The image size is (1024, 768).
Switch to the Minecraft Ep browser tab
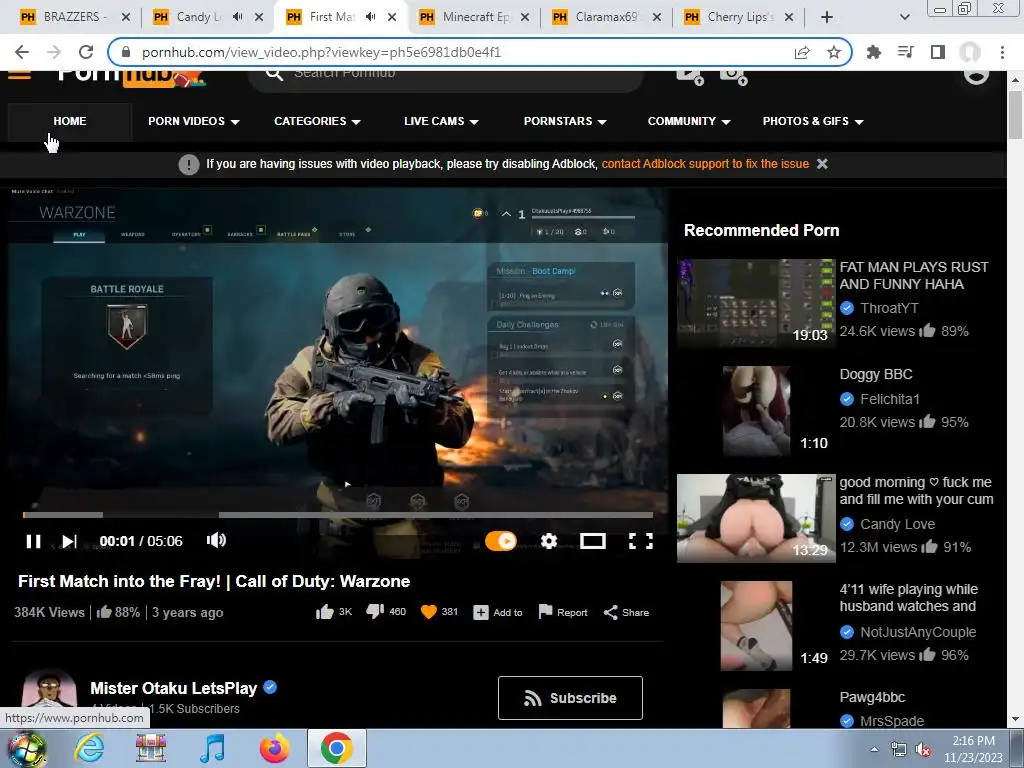475,17
